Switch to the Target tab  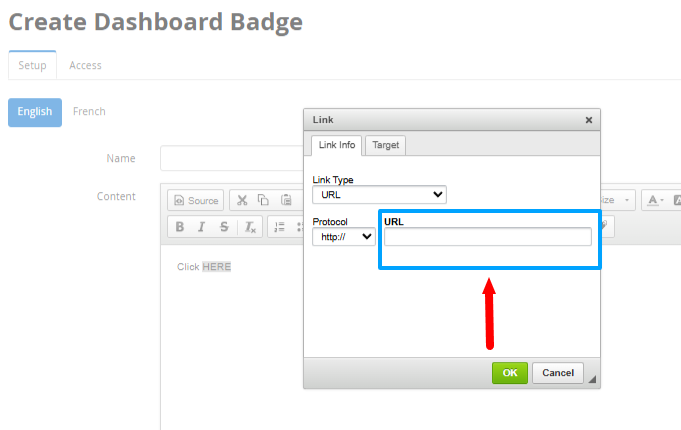(385, 145)
